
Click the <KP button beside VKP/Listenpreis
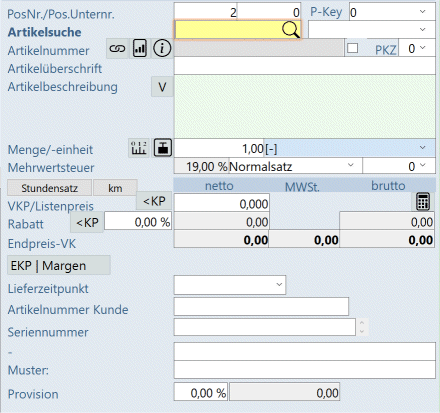tap(154, 201)
